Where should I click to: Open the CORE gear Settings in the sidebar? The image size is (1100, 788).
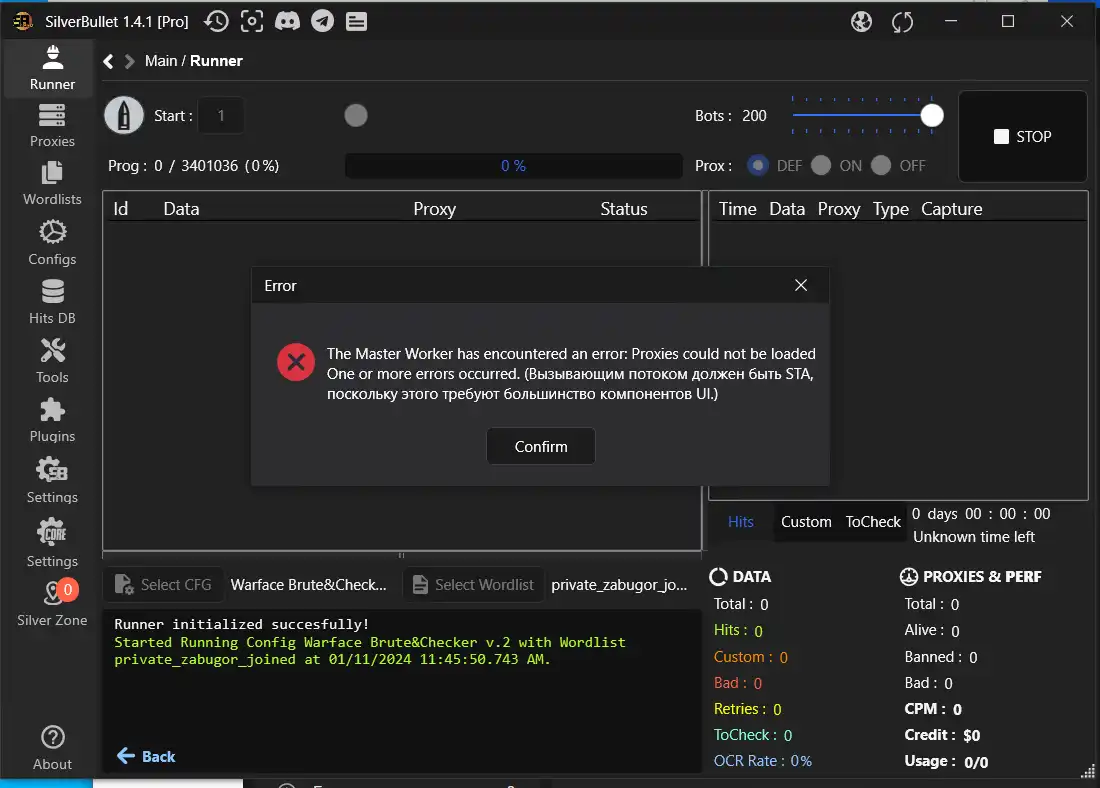(52, 543)
